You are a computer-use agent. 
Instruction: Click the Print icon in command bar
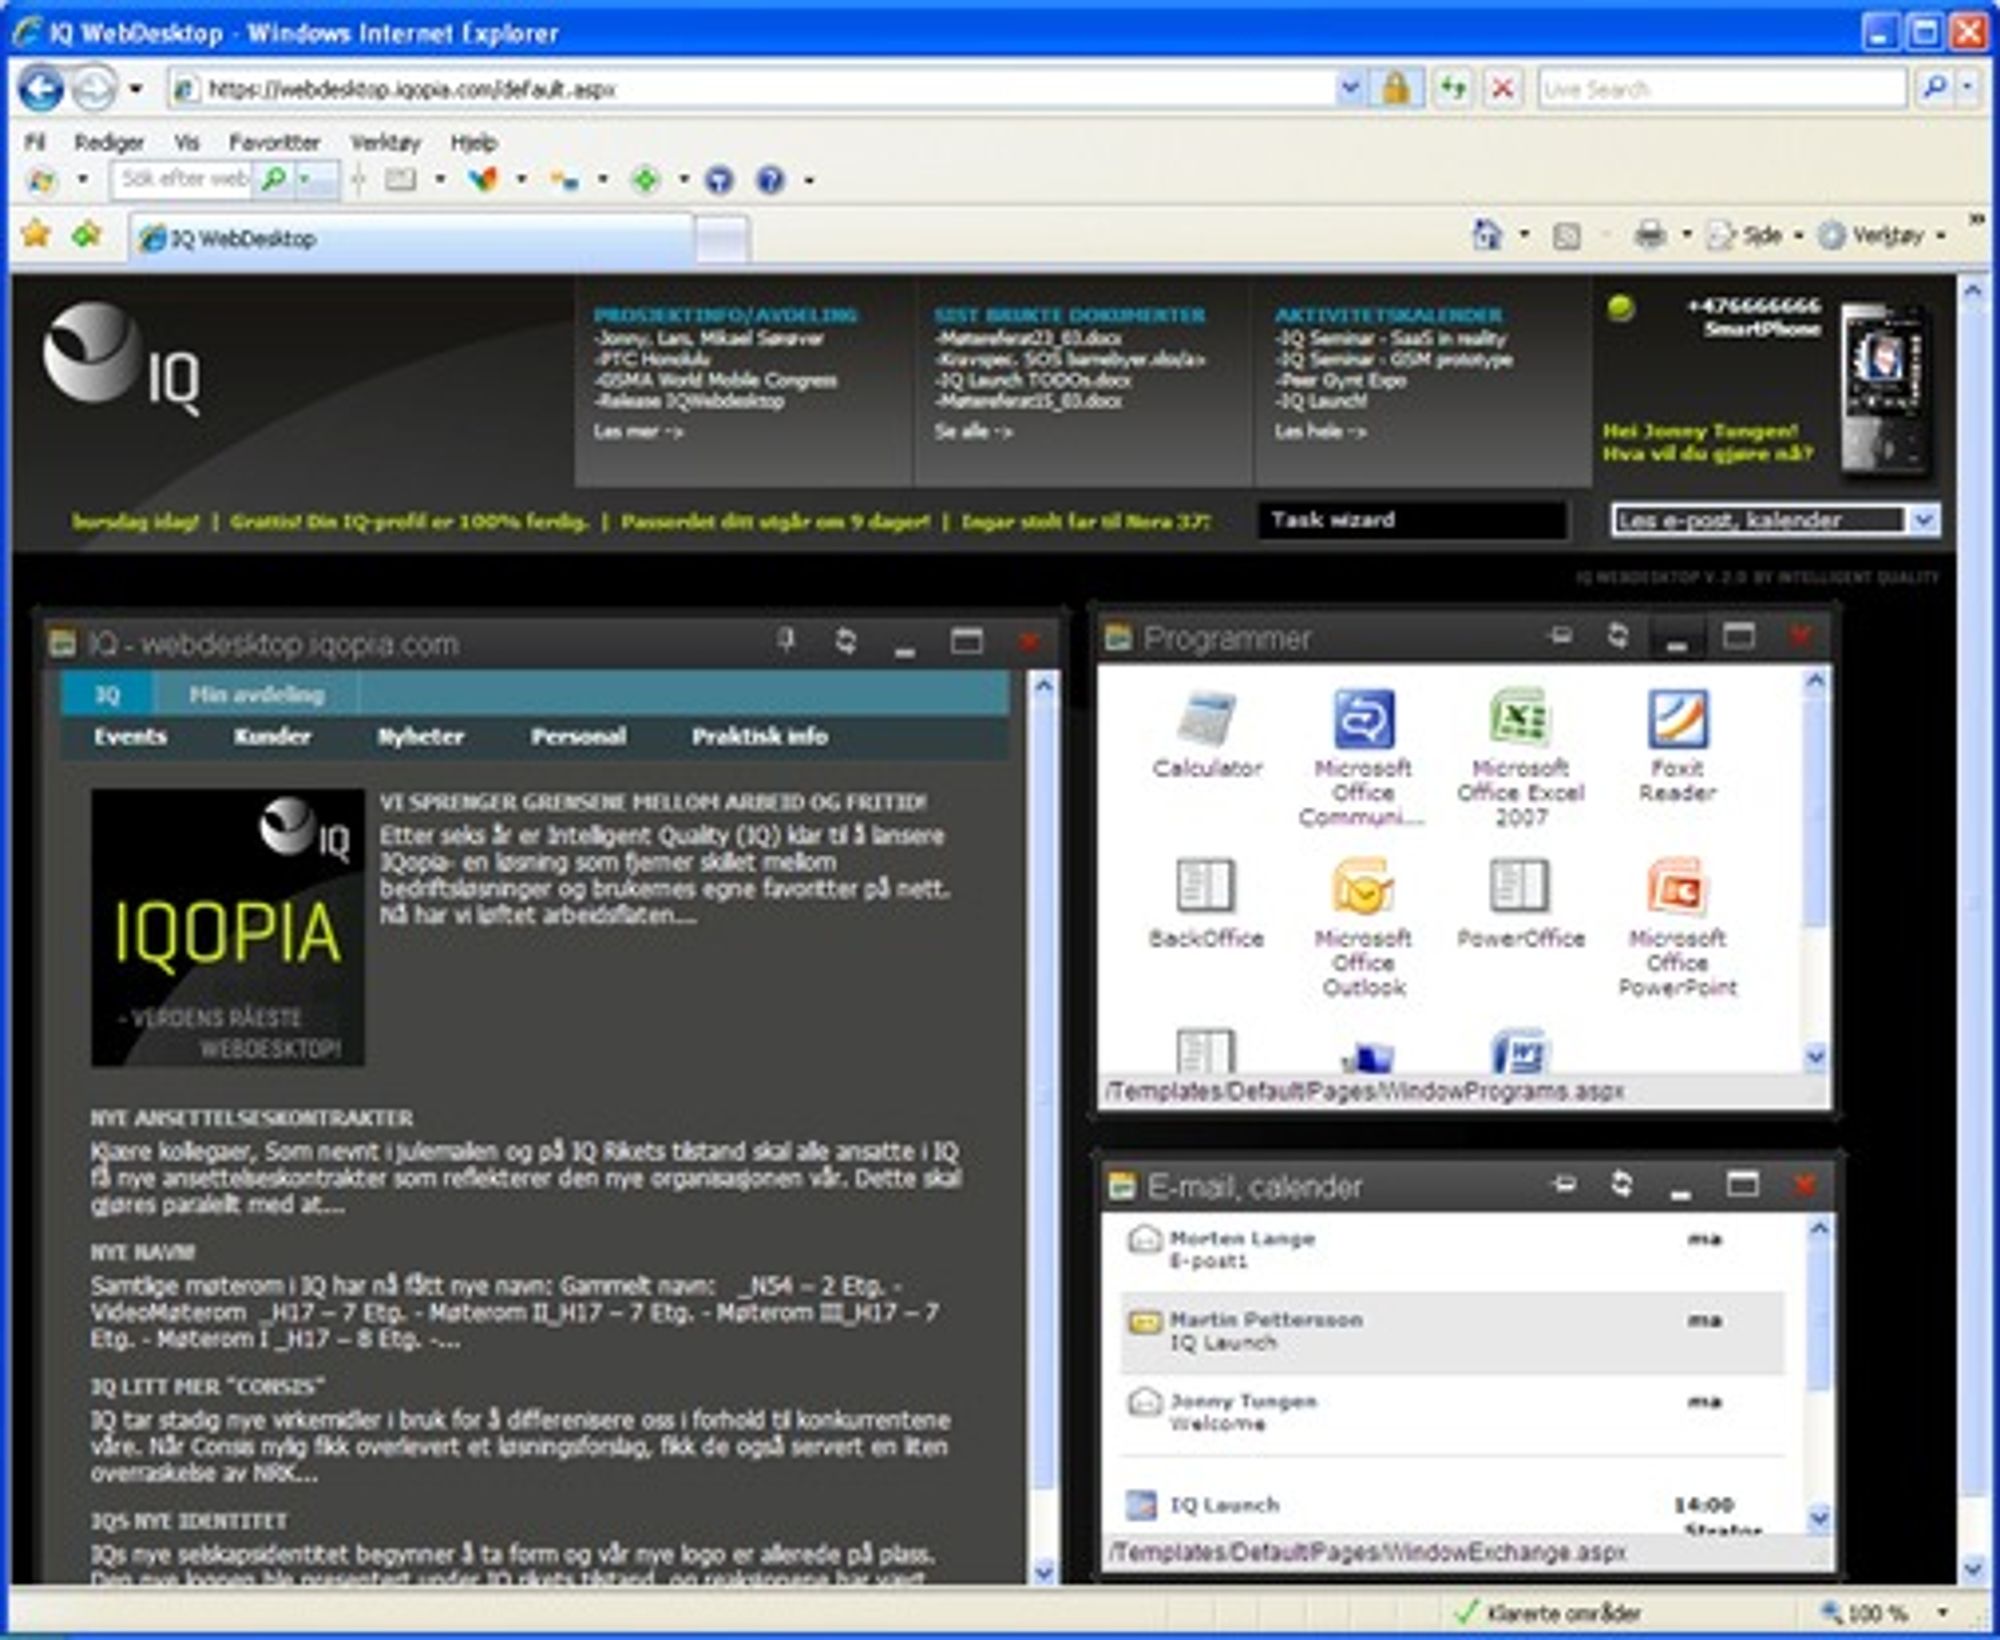tap(1650, 235)
